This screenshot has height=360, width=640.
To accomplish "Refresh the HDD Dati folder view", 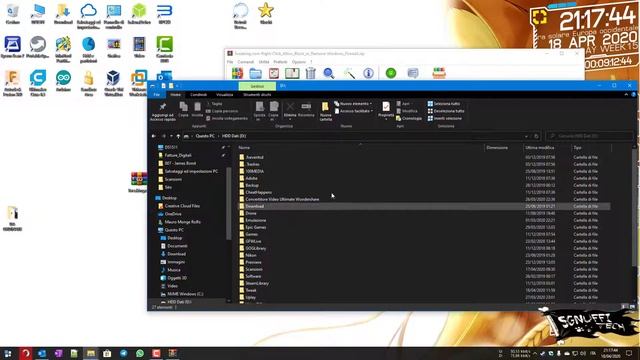I will [536, 136].
